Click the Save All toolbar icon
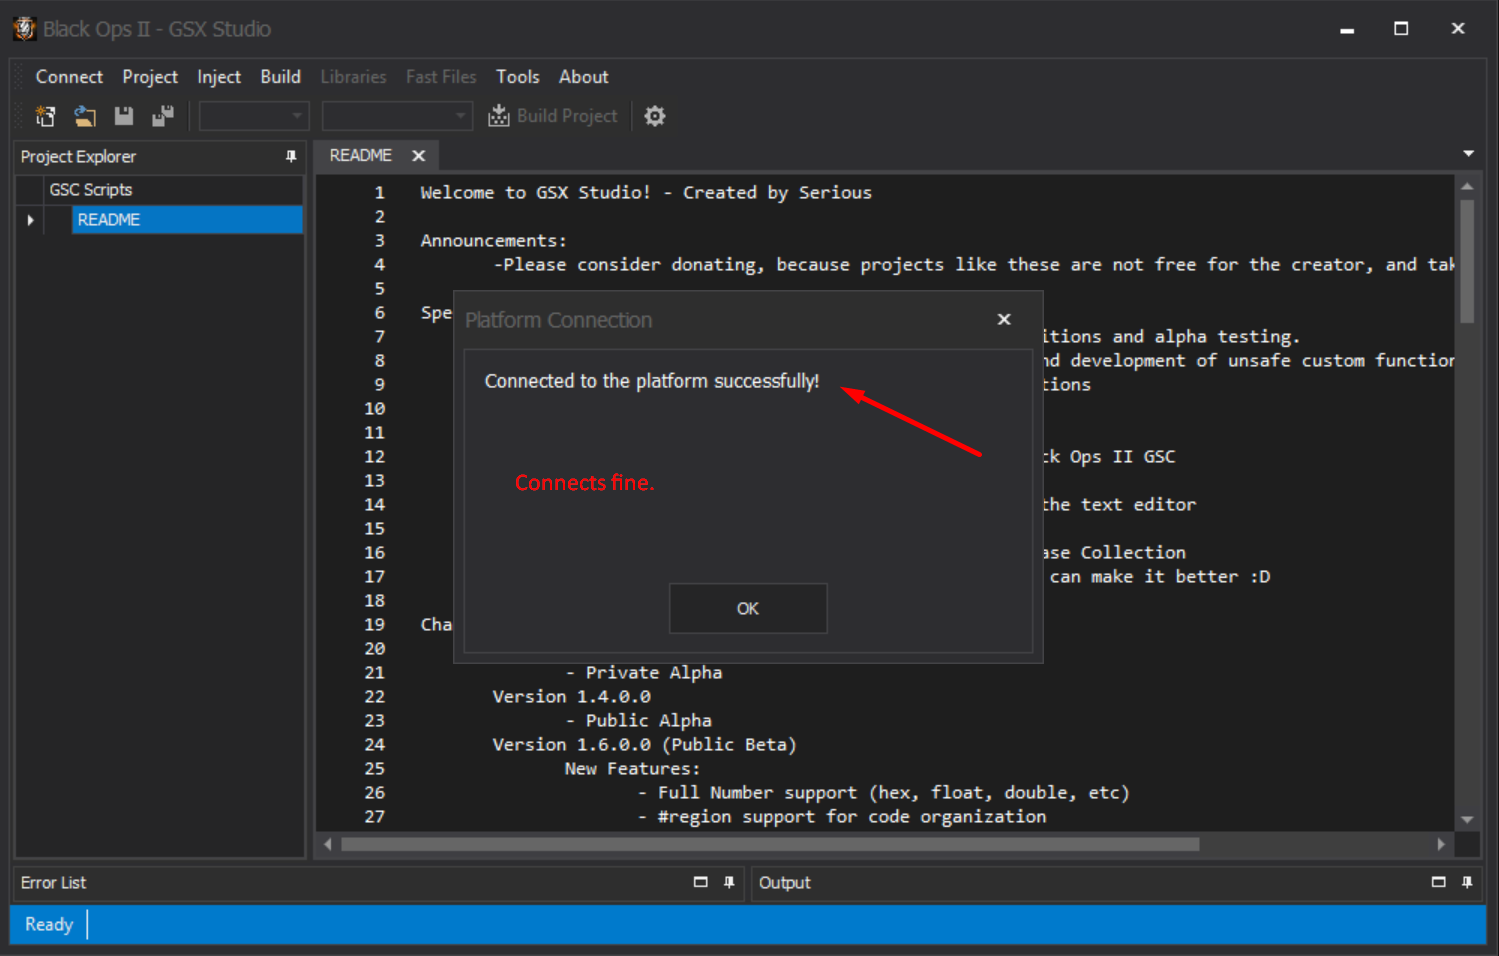The image size is (1499, 956). pos(163,116)
